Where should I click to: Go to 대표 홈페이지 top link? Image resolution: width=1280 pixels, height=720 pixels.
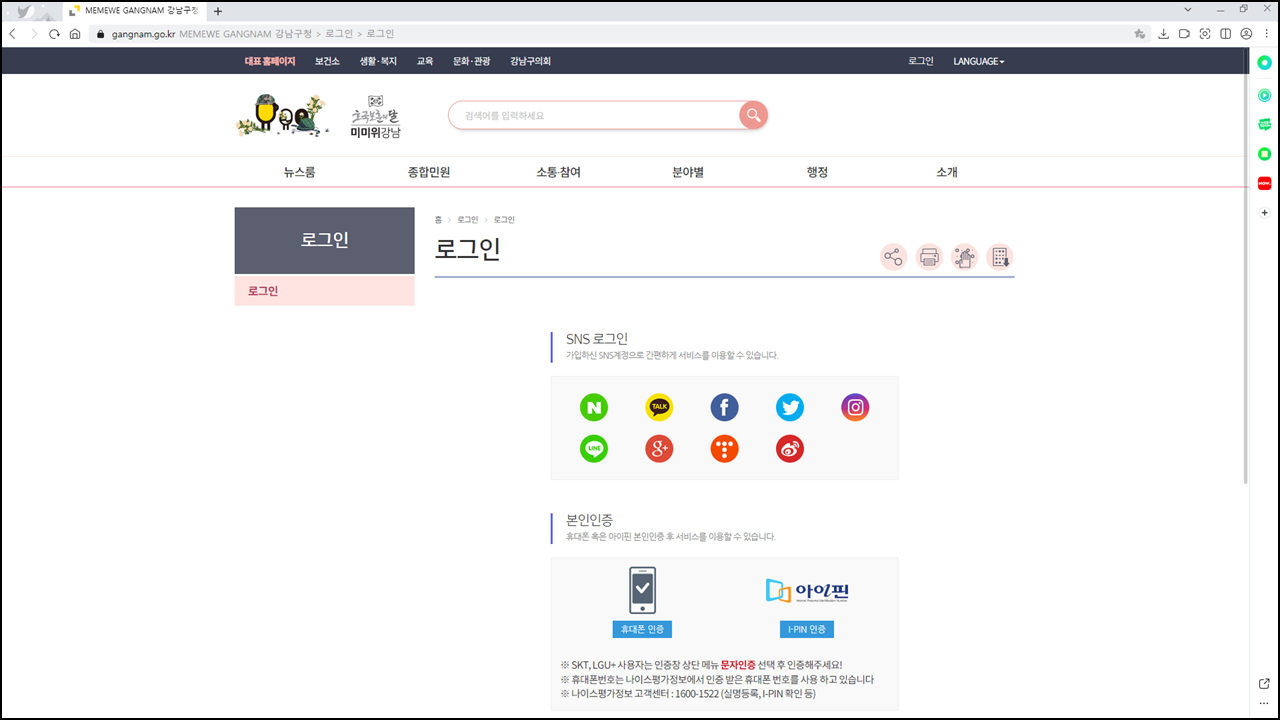tap(270, 61)
